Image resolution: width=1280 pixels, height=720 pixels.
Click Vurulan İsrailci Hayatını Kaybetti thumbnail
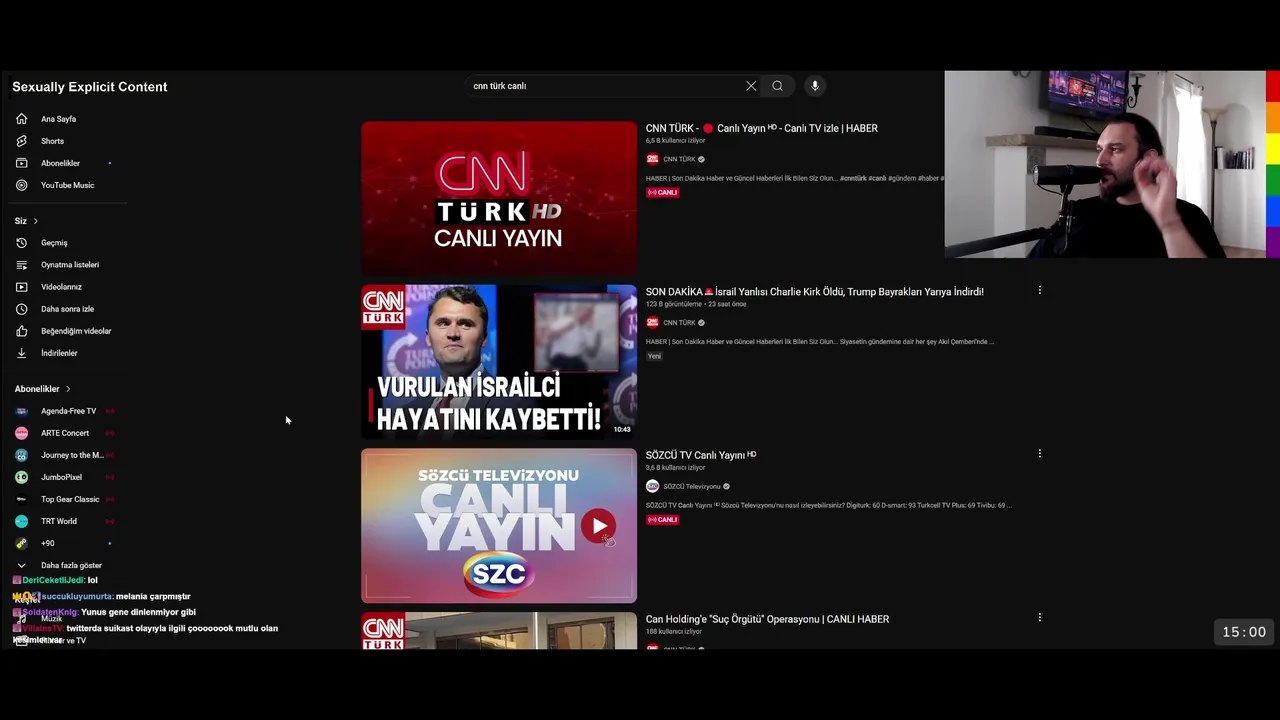(499, 362)
